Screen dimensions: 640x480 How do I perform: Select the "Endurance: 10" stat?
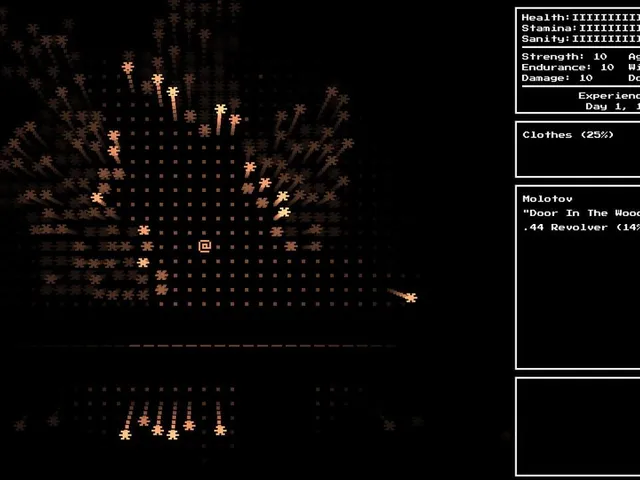pos(568,67)
